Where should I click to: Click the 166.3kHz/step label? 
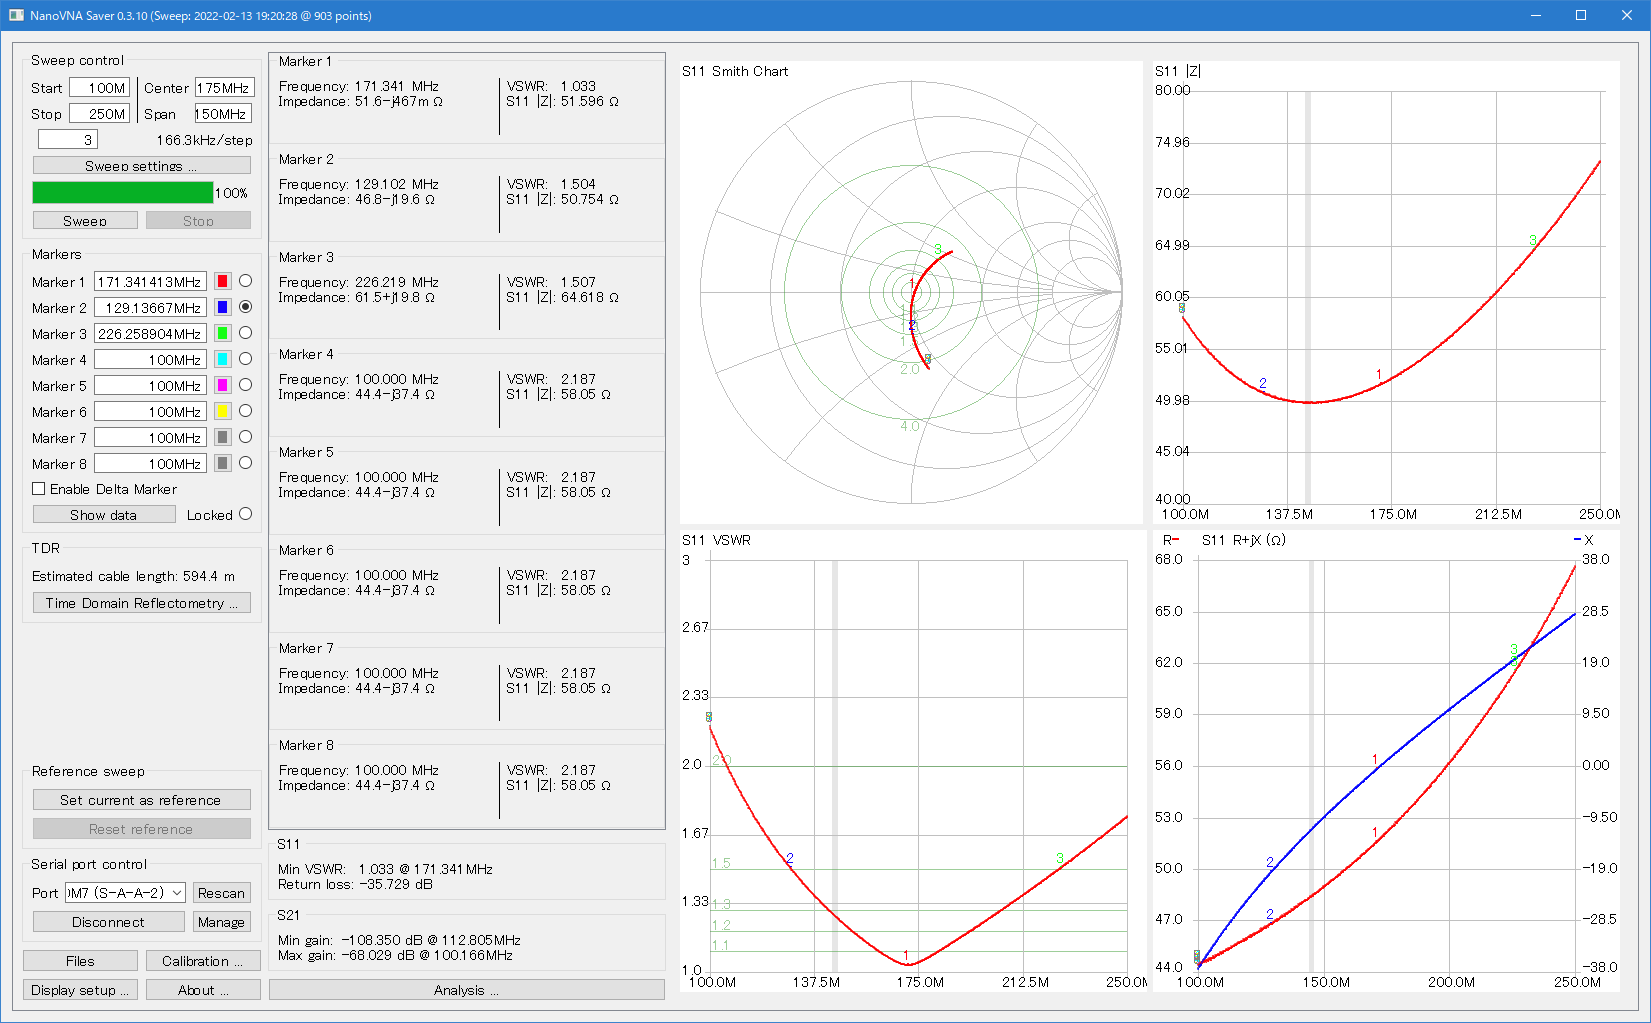204,140
